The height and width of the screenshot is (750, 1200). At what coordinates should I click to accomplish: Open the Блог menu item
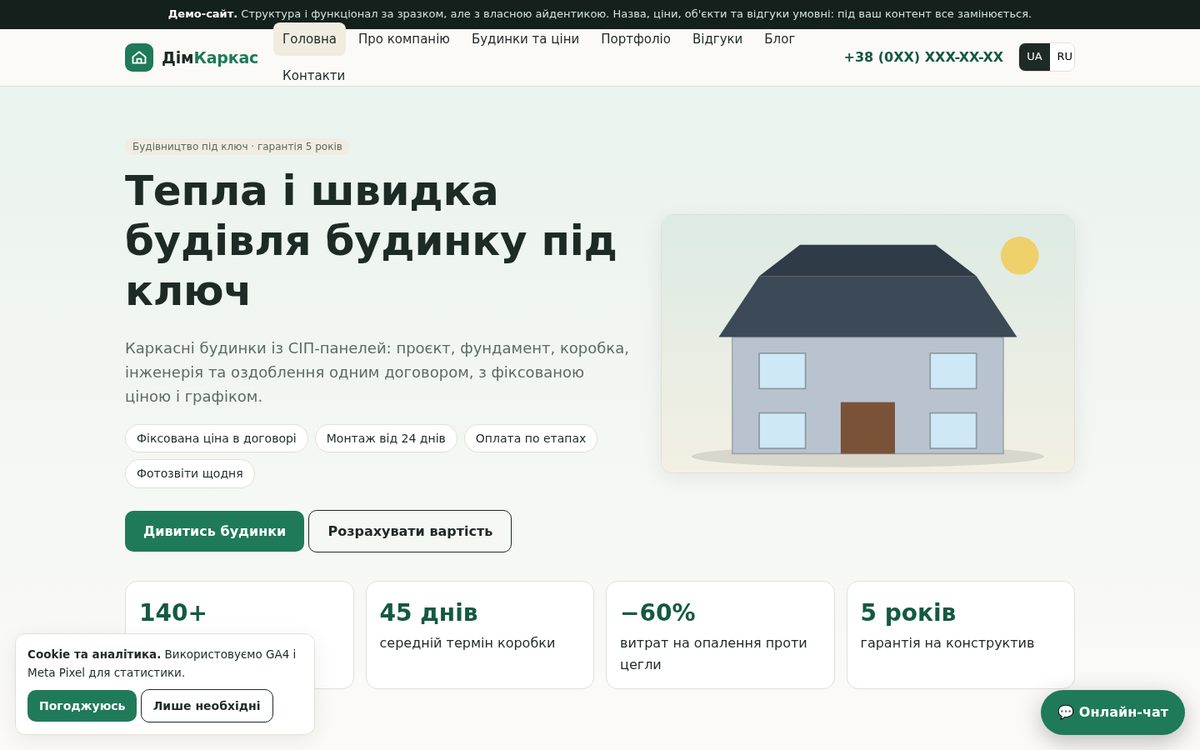[x=780, y=39]
